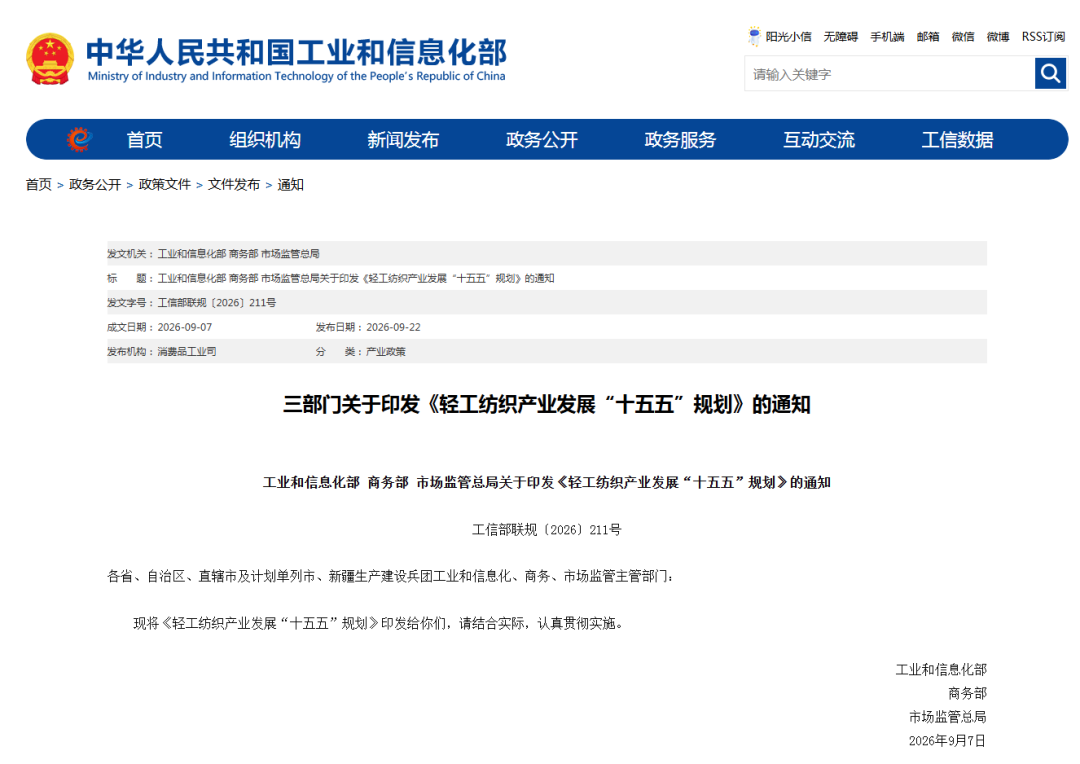Open the 手机端 mobile link

[x=887, y=37]
